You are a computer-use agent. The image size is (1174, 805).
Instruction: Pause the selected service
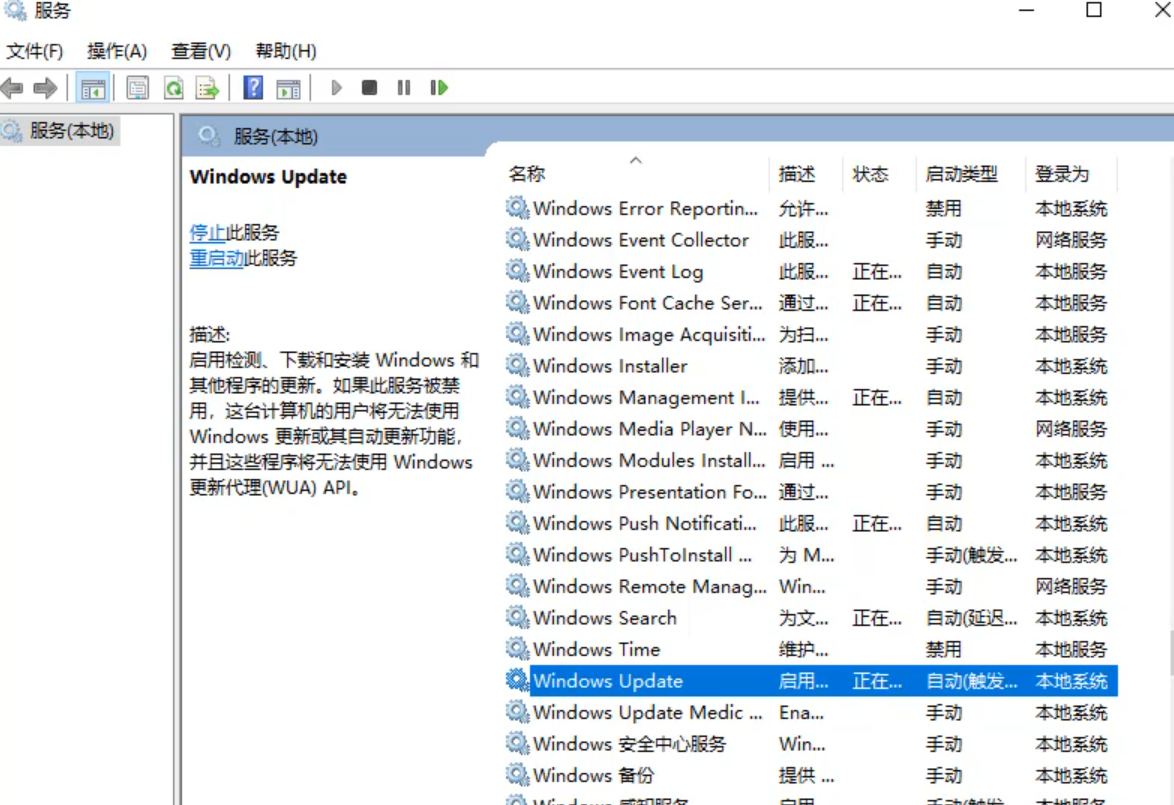pyautogui.click(x=403, y=87)
